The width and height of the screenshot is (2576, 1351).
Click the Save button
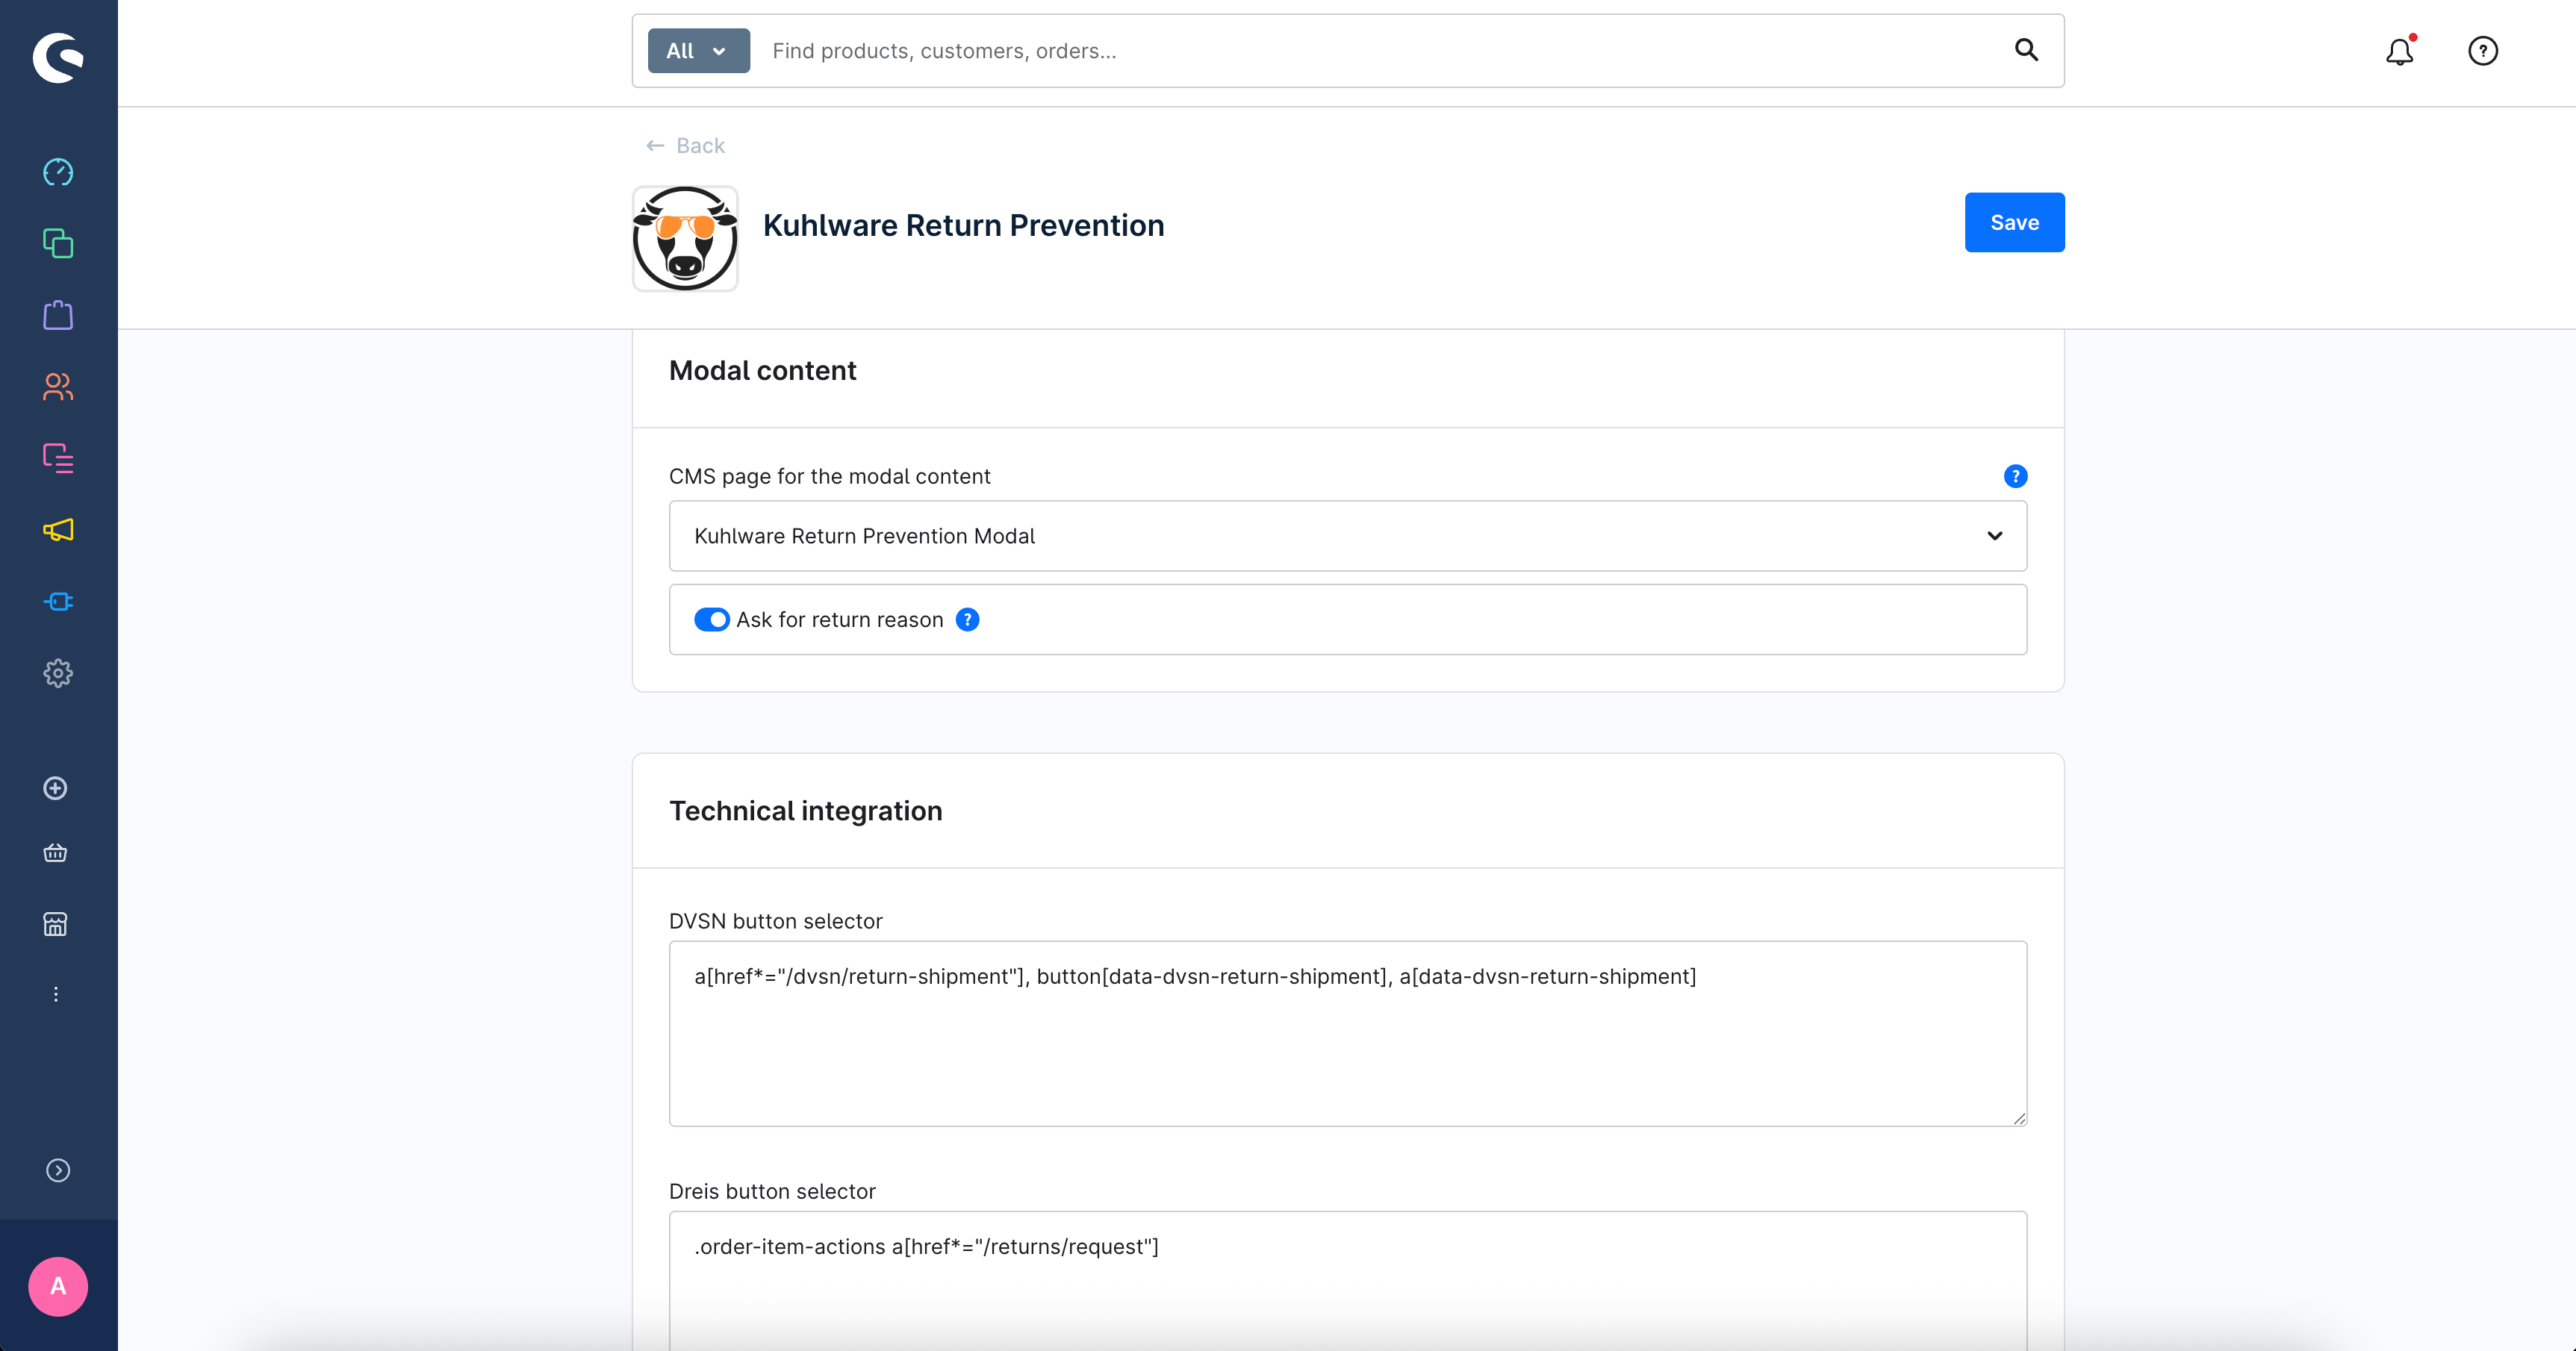click(x=2014, y=222)
